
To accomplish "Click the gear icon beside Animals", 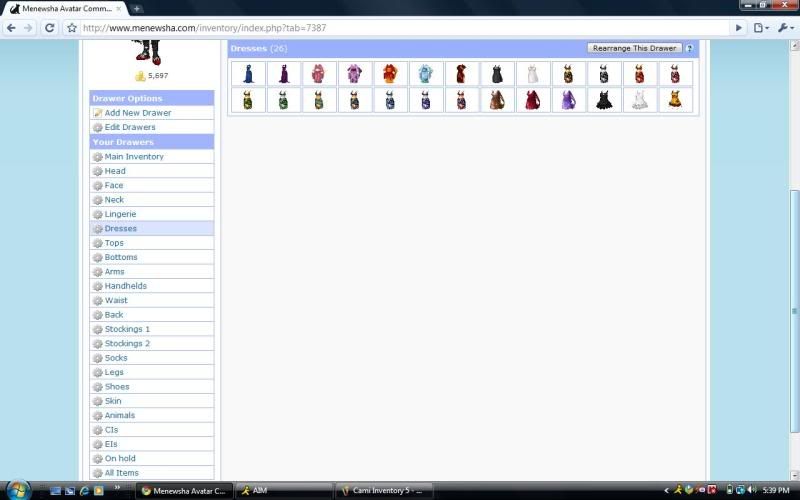I will [x=97, y=416].
